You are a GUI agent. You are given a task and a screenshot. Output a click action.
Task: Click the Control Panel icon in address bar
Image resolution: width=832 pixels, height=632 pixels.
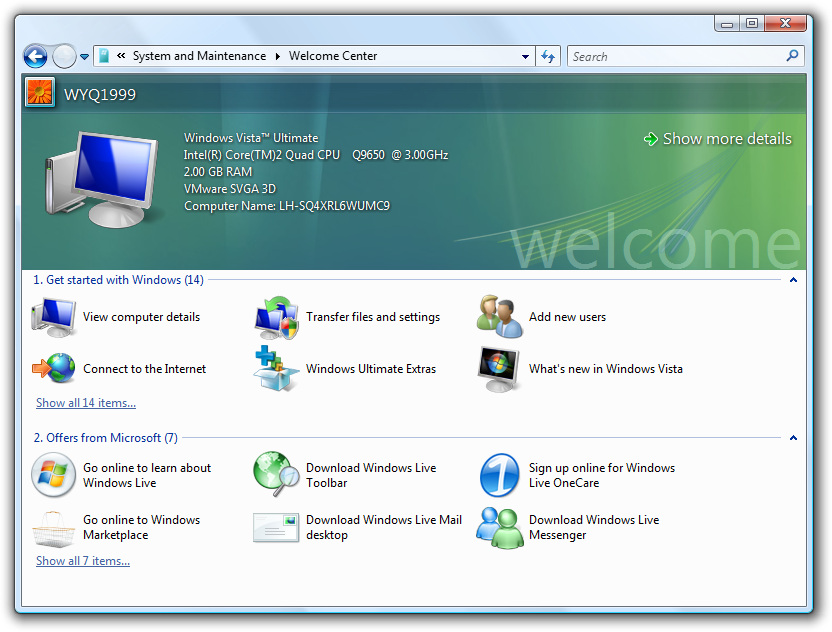(105, 56)
